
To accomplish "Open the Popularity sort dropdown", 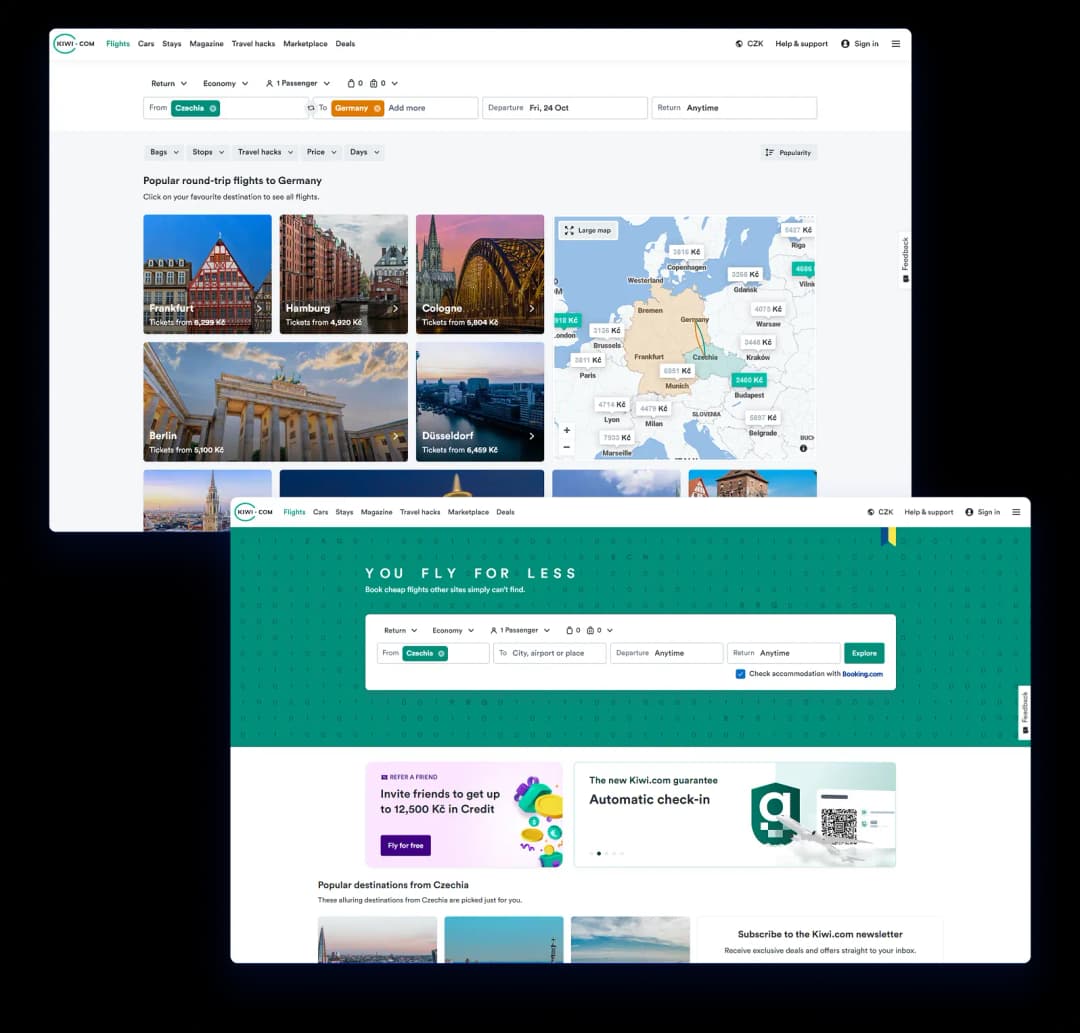I will (x=789, y=153).
